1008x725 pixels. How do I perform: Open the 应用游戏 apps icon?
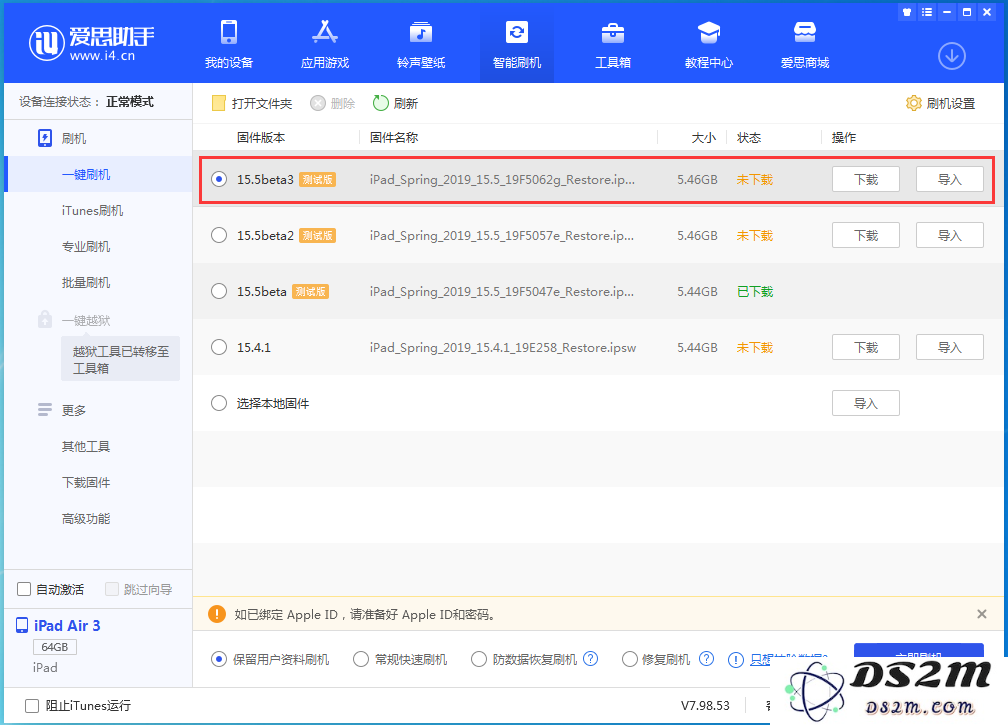pyautogui.click(x=325, y=32)
